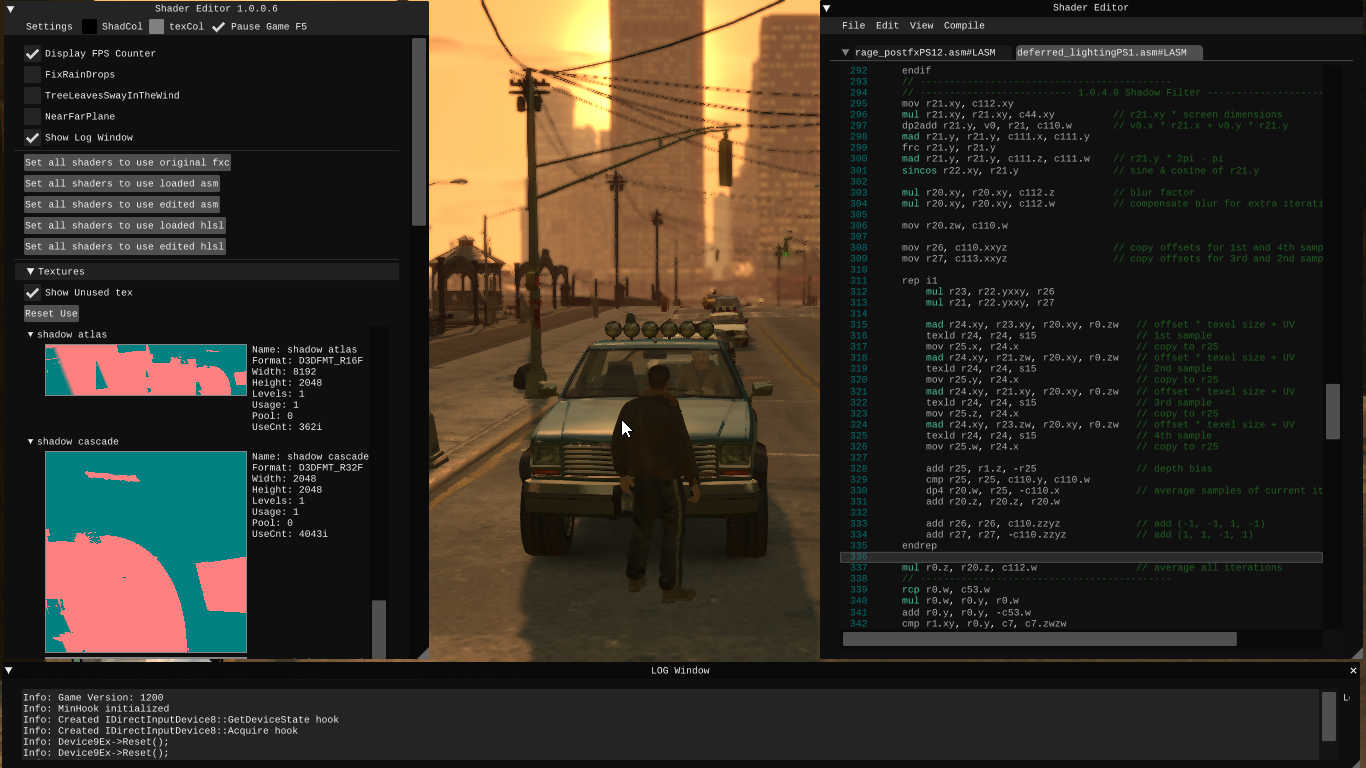Viewport: 1366px width, 768px height.
Task: Click 'endif' on code line 292
Action: (916, 71)
